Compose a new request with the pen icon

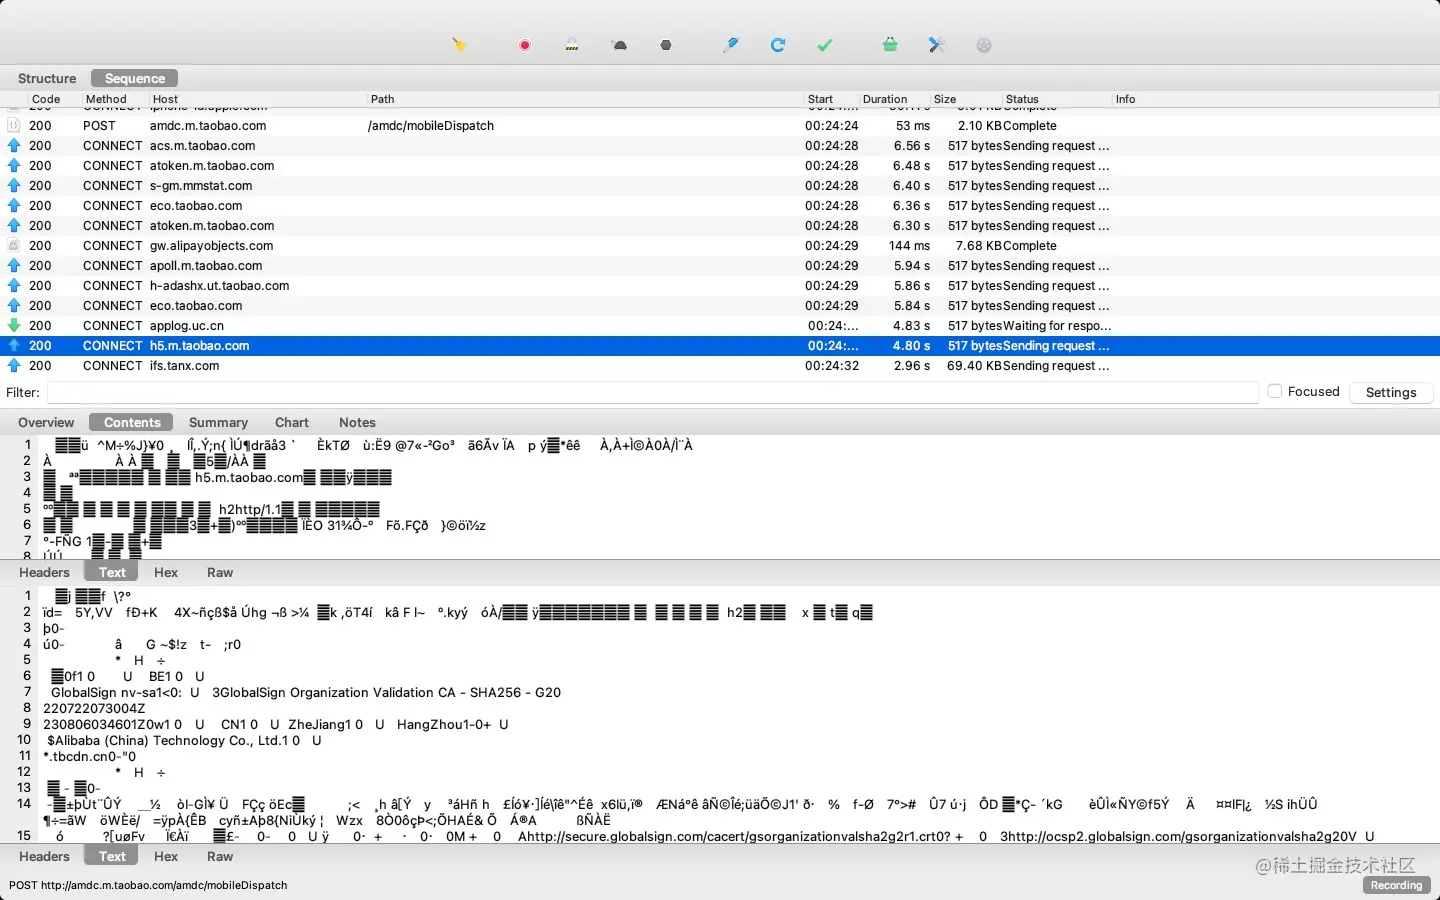click(731, 45)
